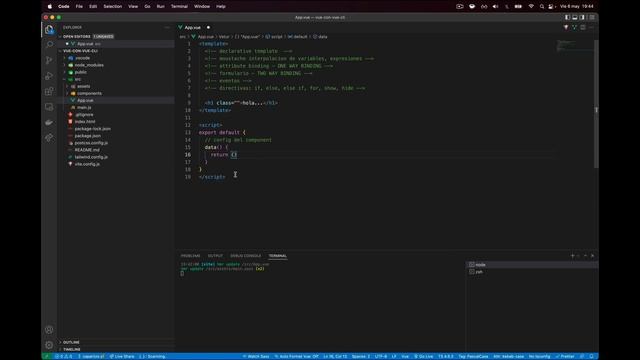640x360 pixels.
Task: Select the zsh terminal instance
Action: tap(532, 272)
